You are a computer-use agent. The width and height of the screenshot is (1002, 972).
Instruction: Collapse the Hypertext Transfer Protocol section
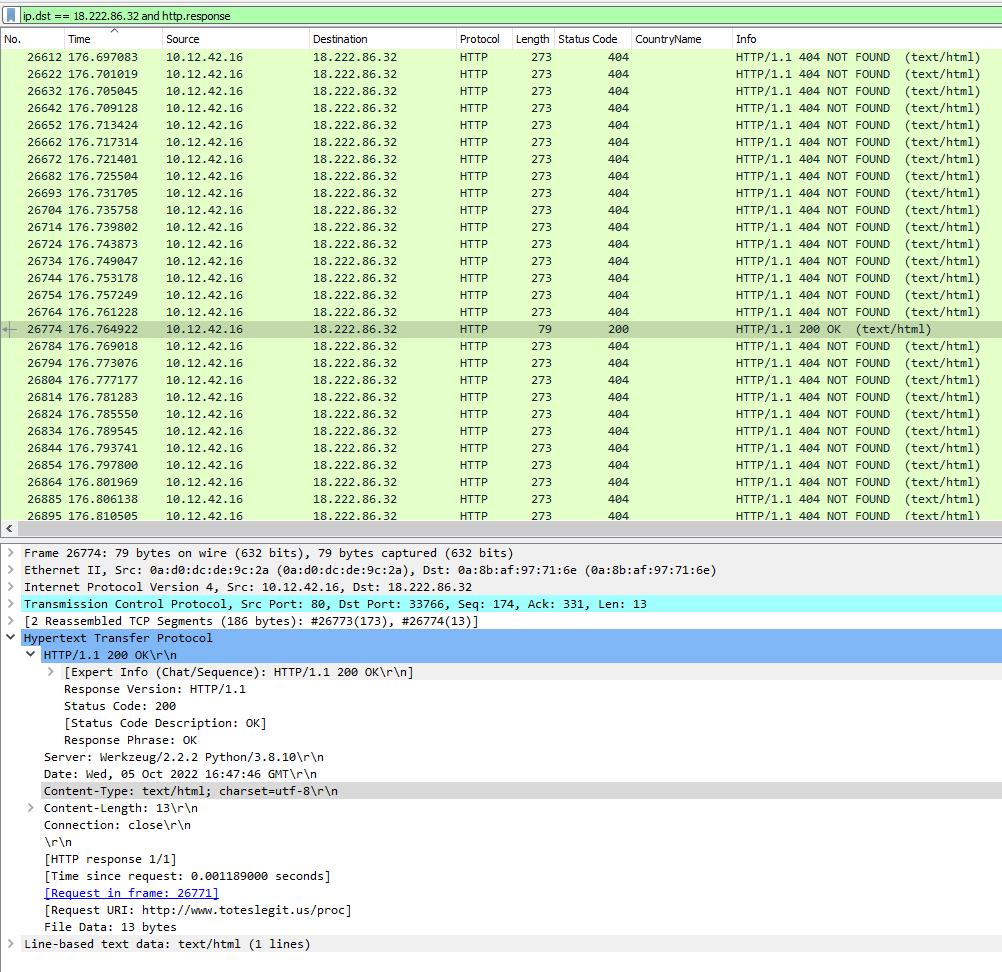tap(10, 638)
